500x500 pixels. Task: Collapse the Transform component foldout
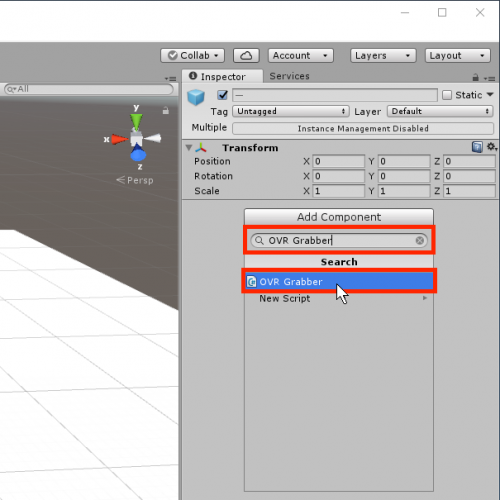pos(189,147)
